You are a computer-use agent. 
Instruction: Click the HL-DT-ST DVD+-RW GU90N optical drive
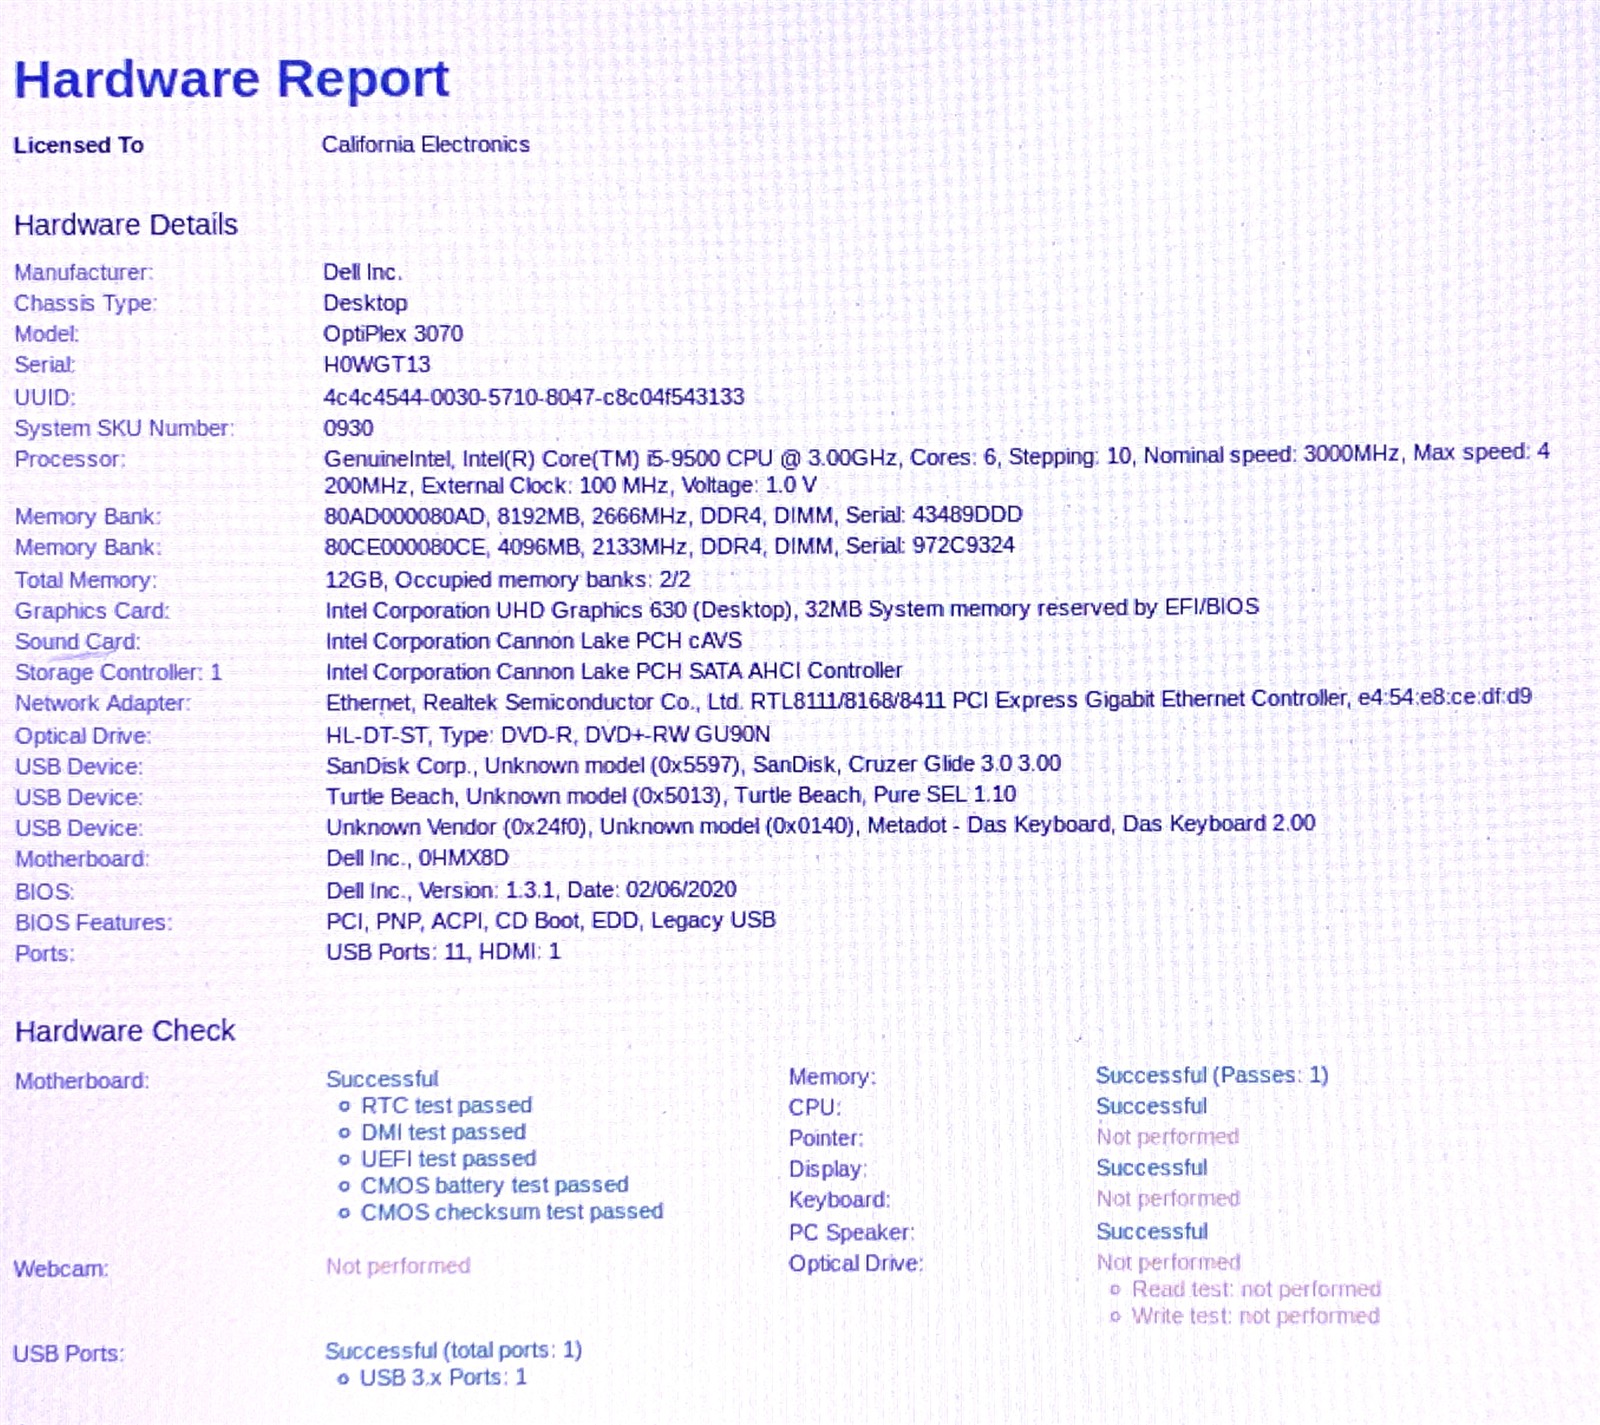548,734
